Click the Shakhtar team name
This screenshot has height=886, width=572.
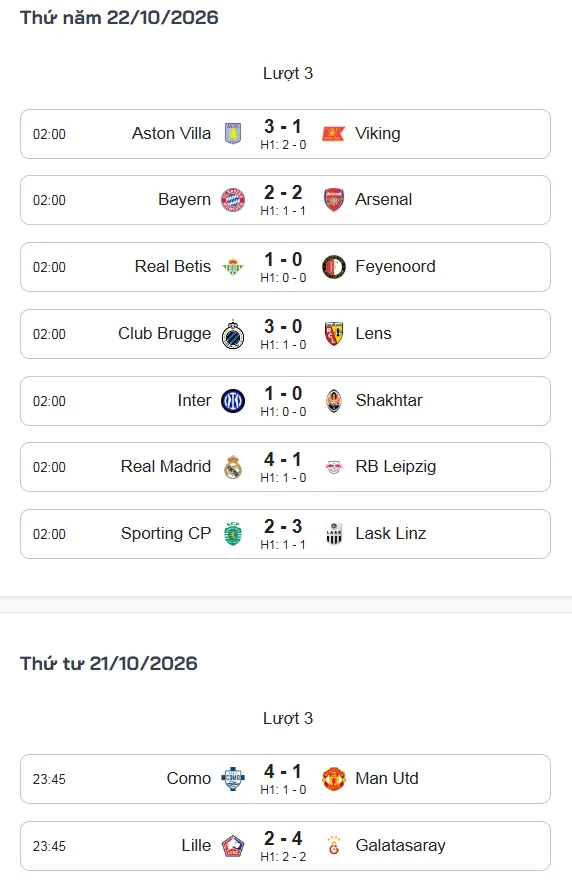[x=389, y=400]
